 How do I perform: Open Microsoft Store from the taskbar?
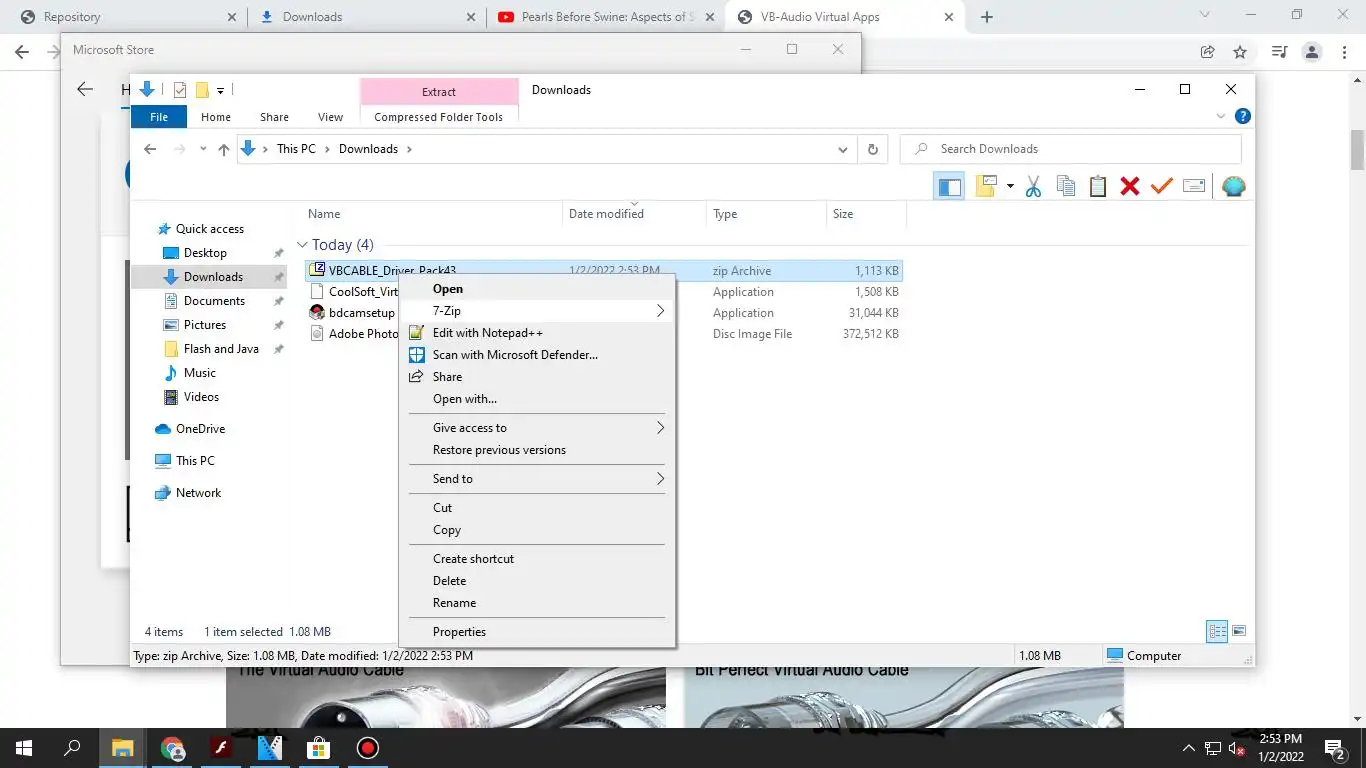click(318, 748)
